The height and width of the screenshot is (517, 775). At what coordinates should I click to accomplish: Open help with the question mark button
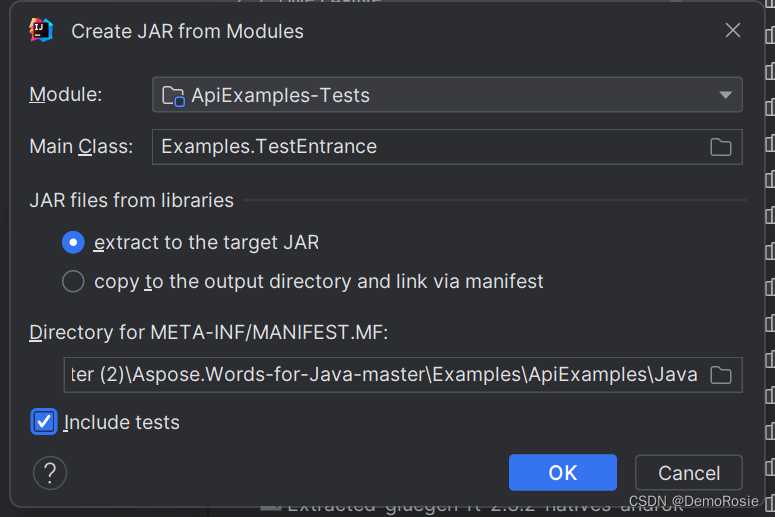point(50,473)
